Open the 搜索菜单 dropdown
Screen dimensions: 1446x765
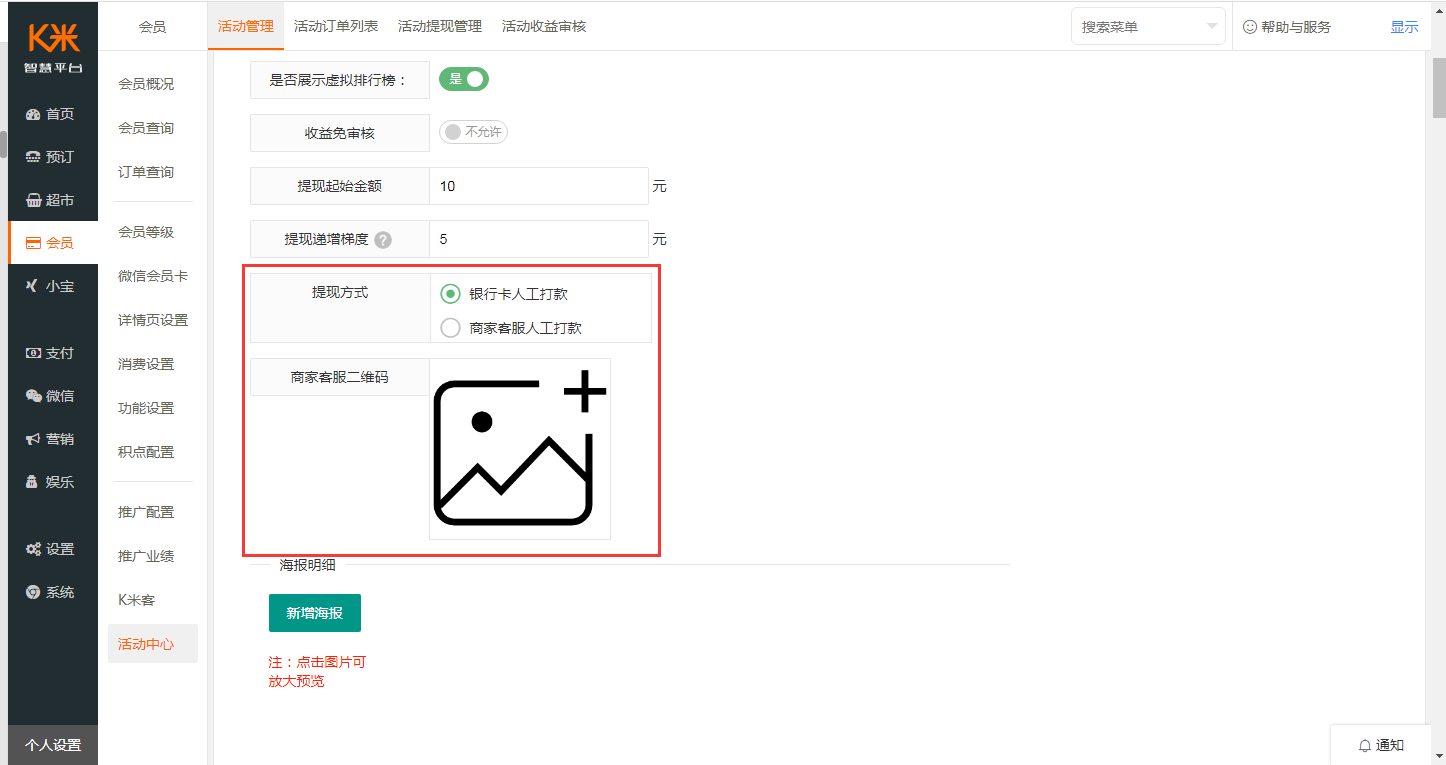pos(1148,27)
